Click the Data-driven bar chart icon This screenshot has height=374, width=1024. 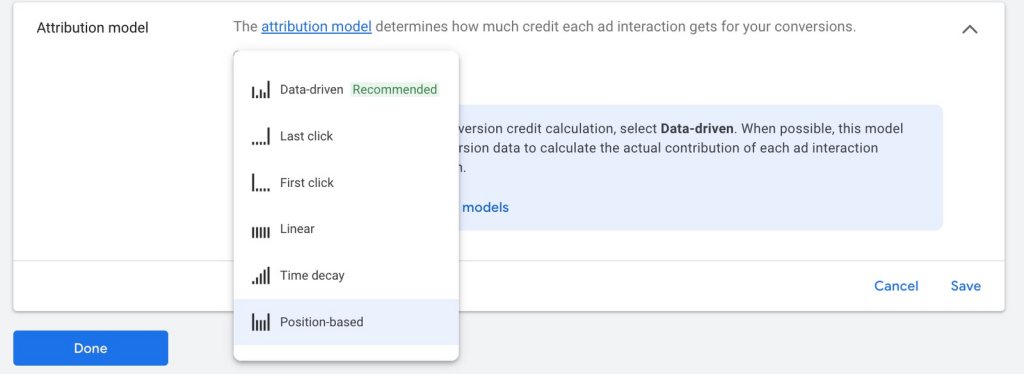coord(261,90)
